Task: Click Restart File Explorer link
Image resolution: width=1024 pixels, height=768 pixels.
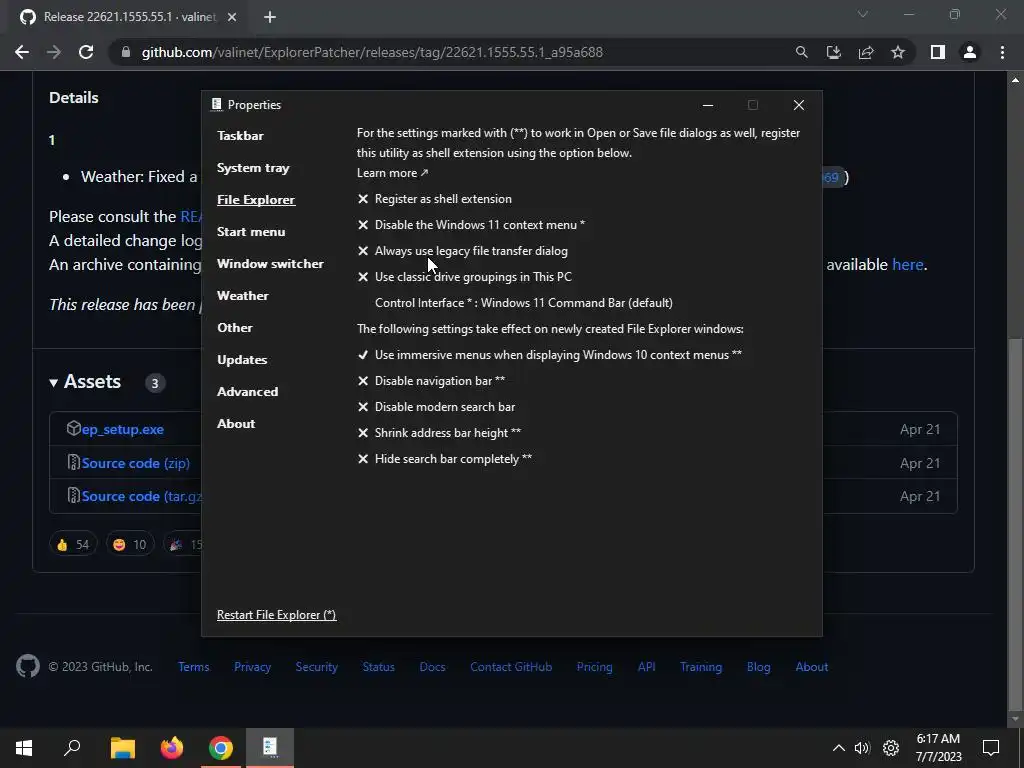Action: click(x=277, y=615)
